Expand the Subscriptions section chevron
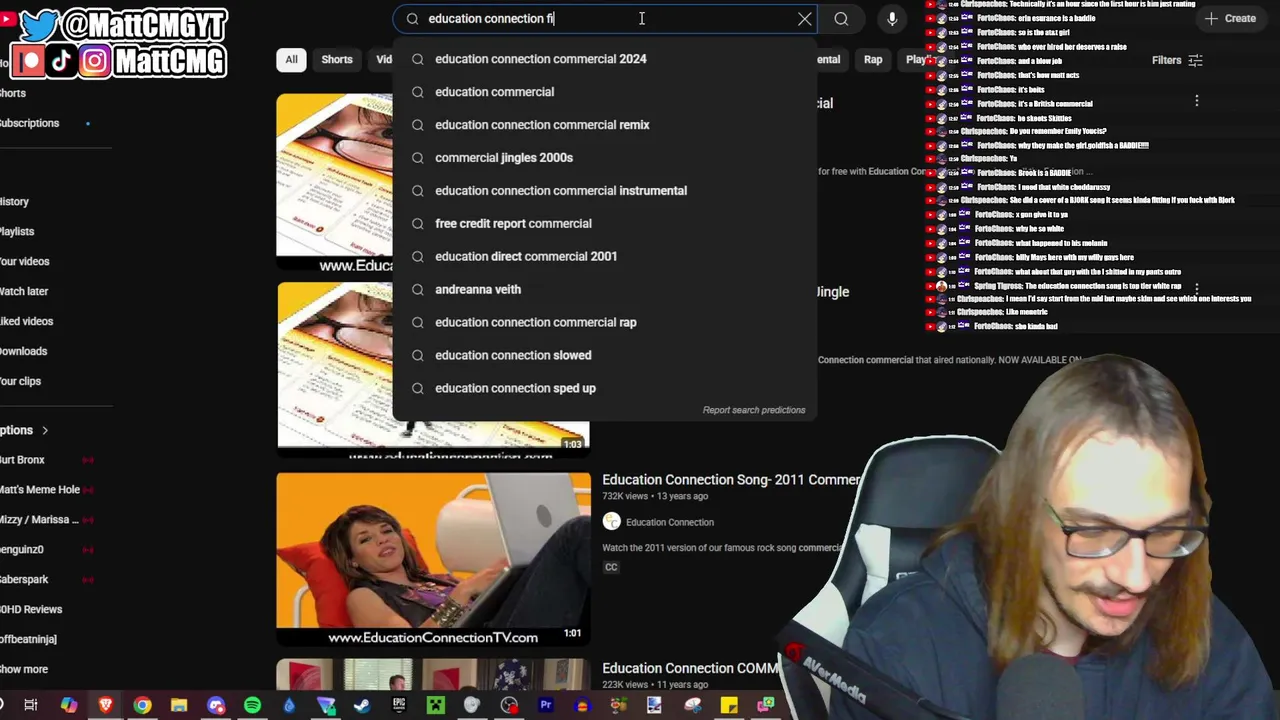1280x720 pixels. pyautogui.click(x=45, y=431)
